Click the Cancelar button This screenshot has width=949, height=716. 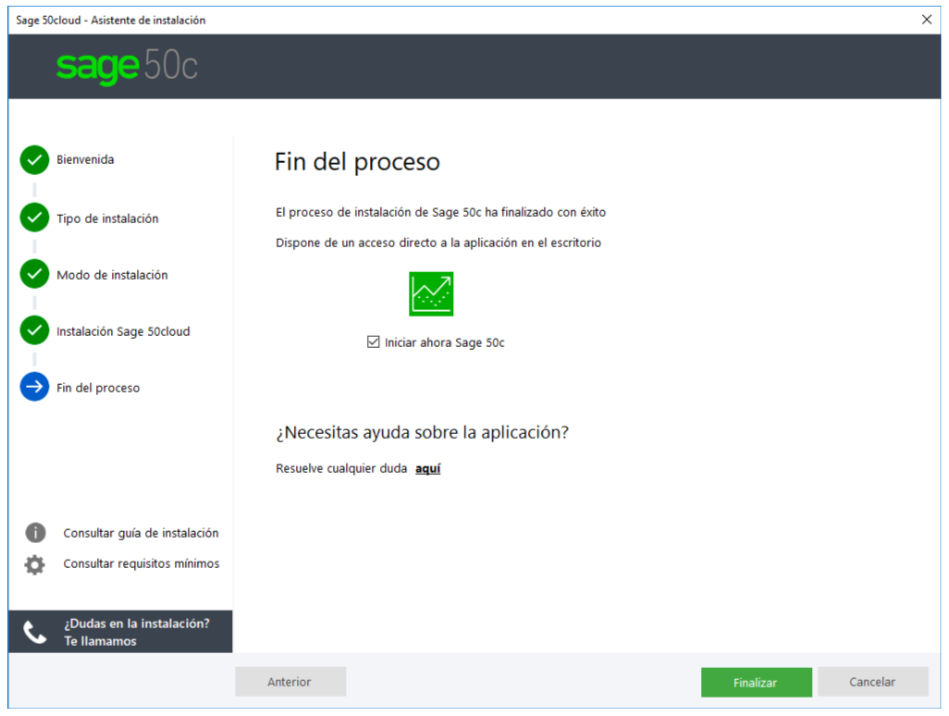(873, 682)
